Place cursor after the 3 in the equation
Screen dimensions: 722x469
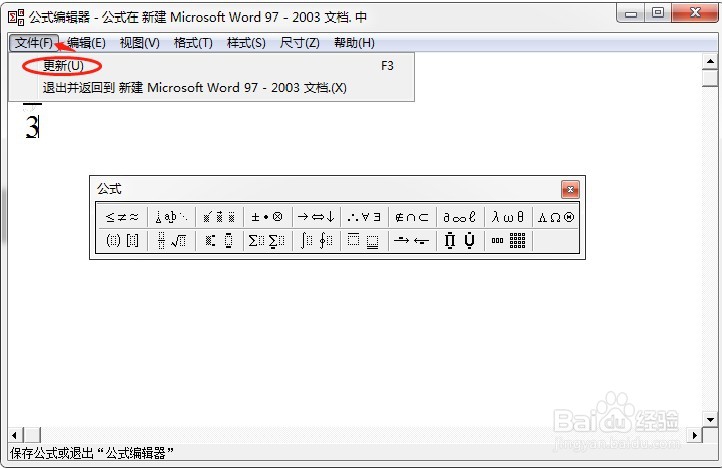click(39, 127)
